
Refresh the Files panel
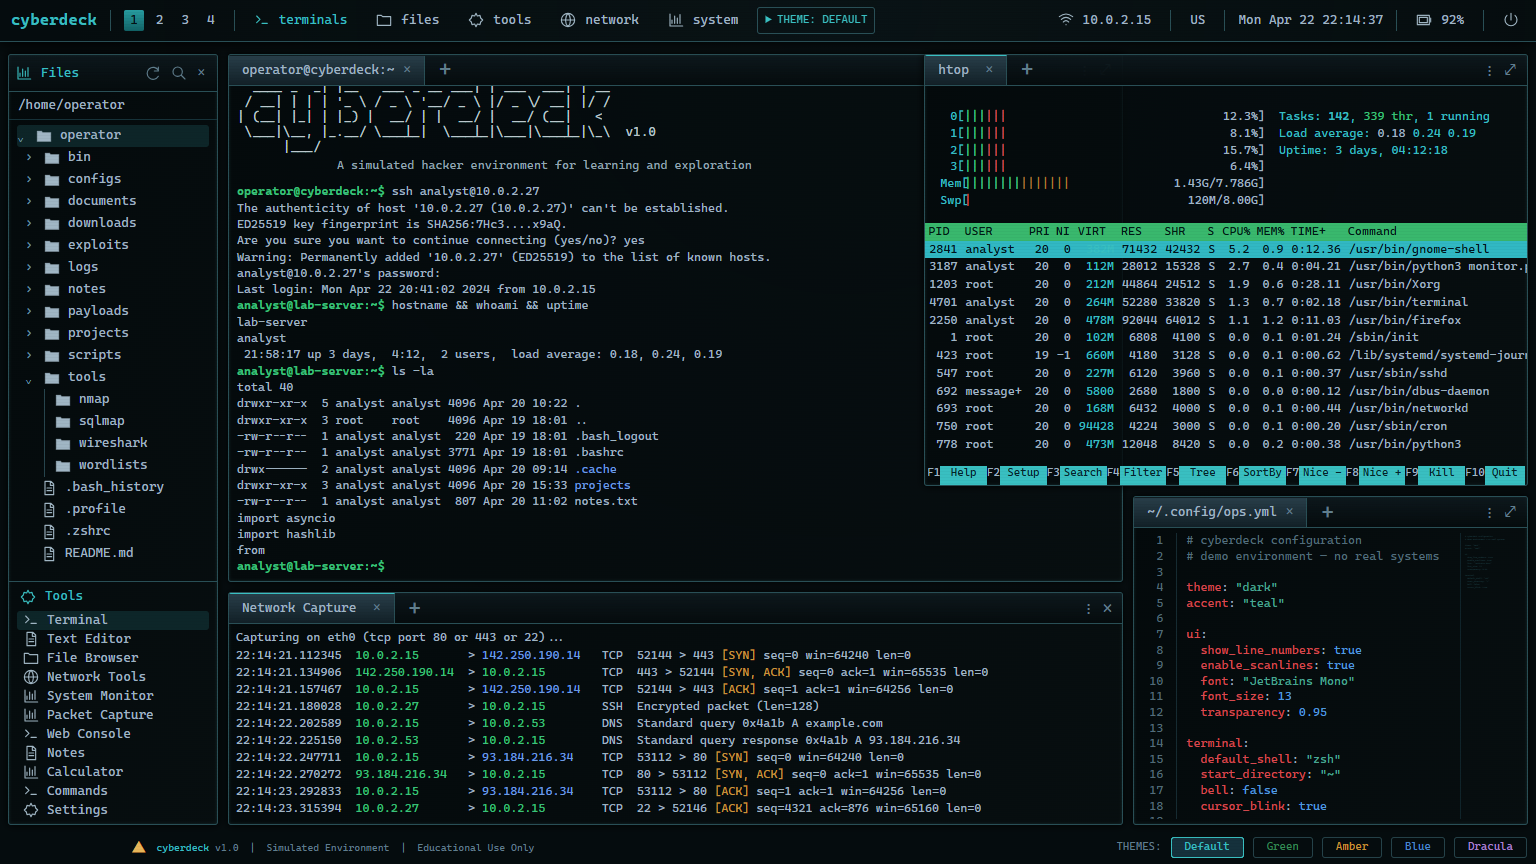[x=153, y=73]
